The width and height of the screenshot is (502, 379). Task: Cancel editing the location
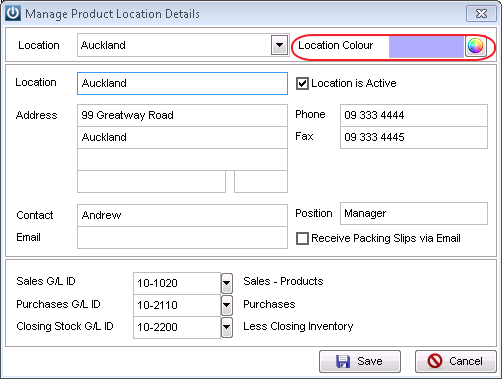tap(456, 361)
